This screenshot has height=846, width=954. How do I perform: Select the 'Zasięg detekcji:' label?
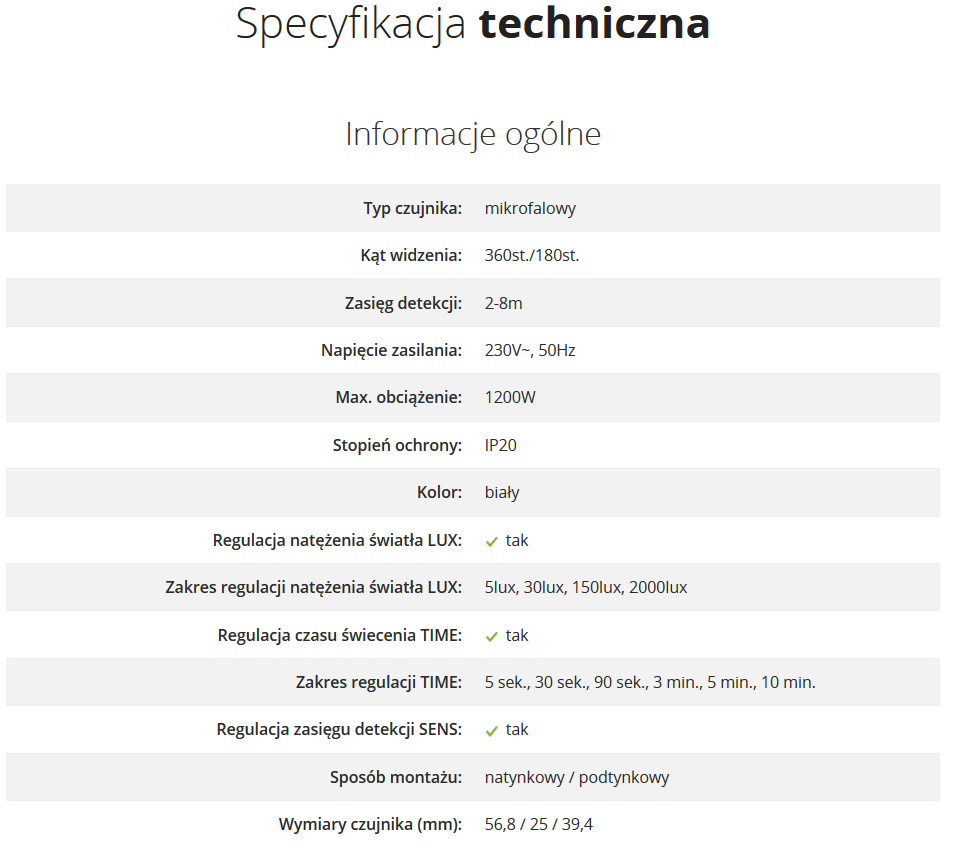403,303
